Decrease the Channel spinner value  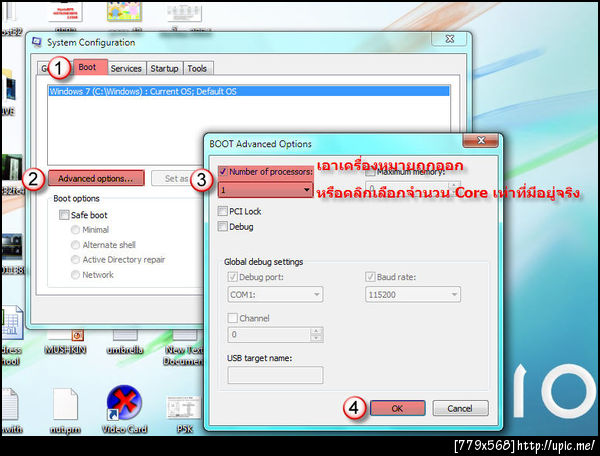pos(316,338)
